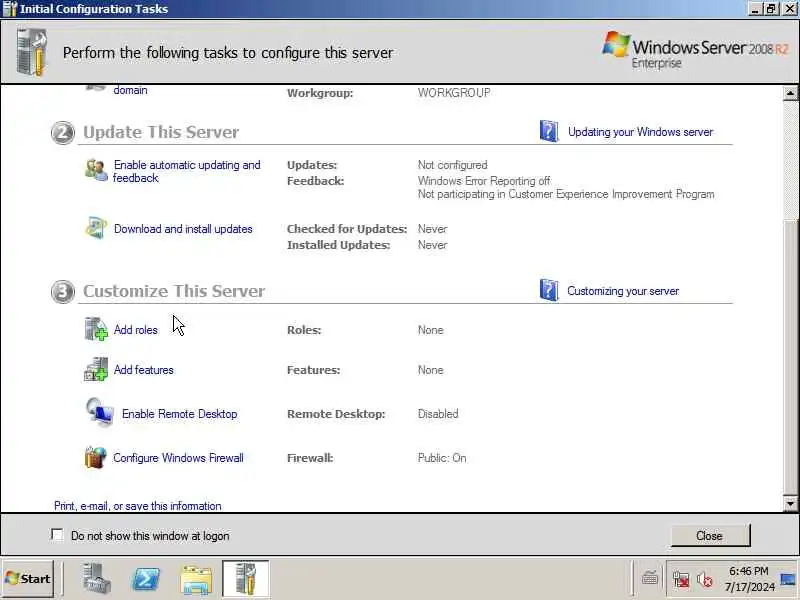Click the Download and install updates icon

(x=96, y=228)
